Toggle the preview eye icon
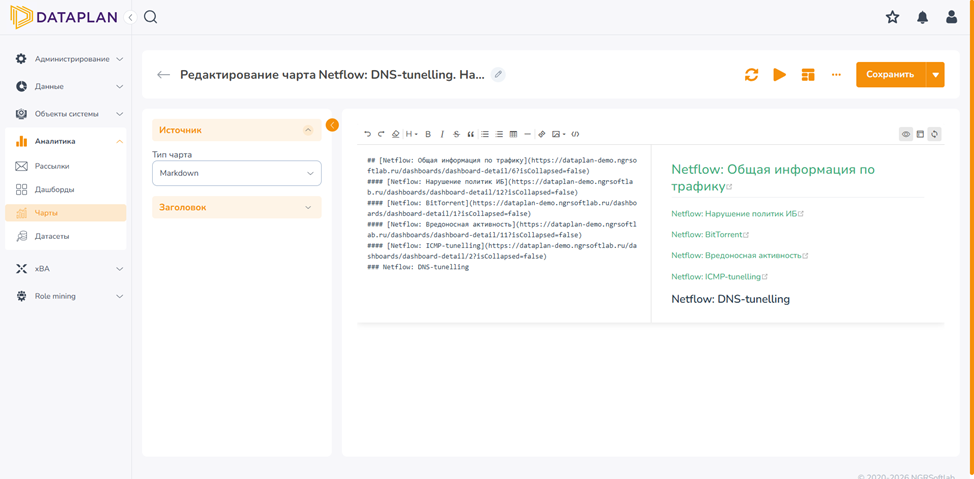This screenshot has height=479, width=974. click(906, 134)
